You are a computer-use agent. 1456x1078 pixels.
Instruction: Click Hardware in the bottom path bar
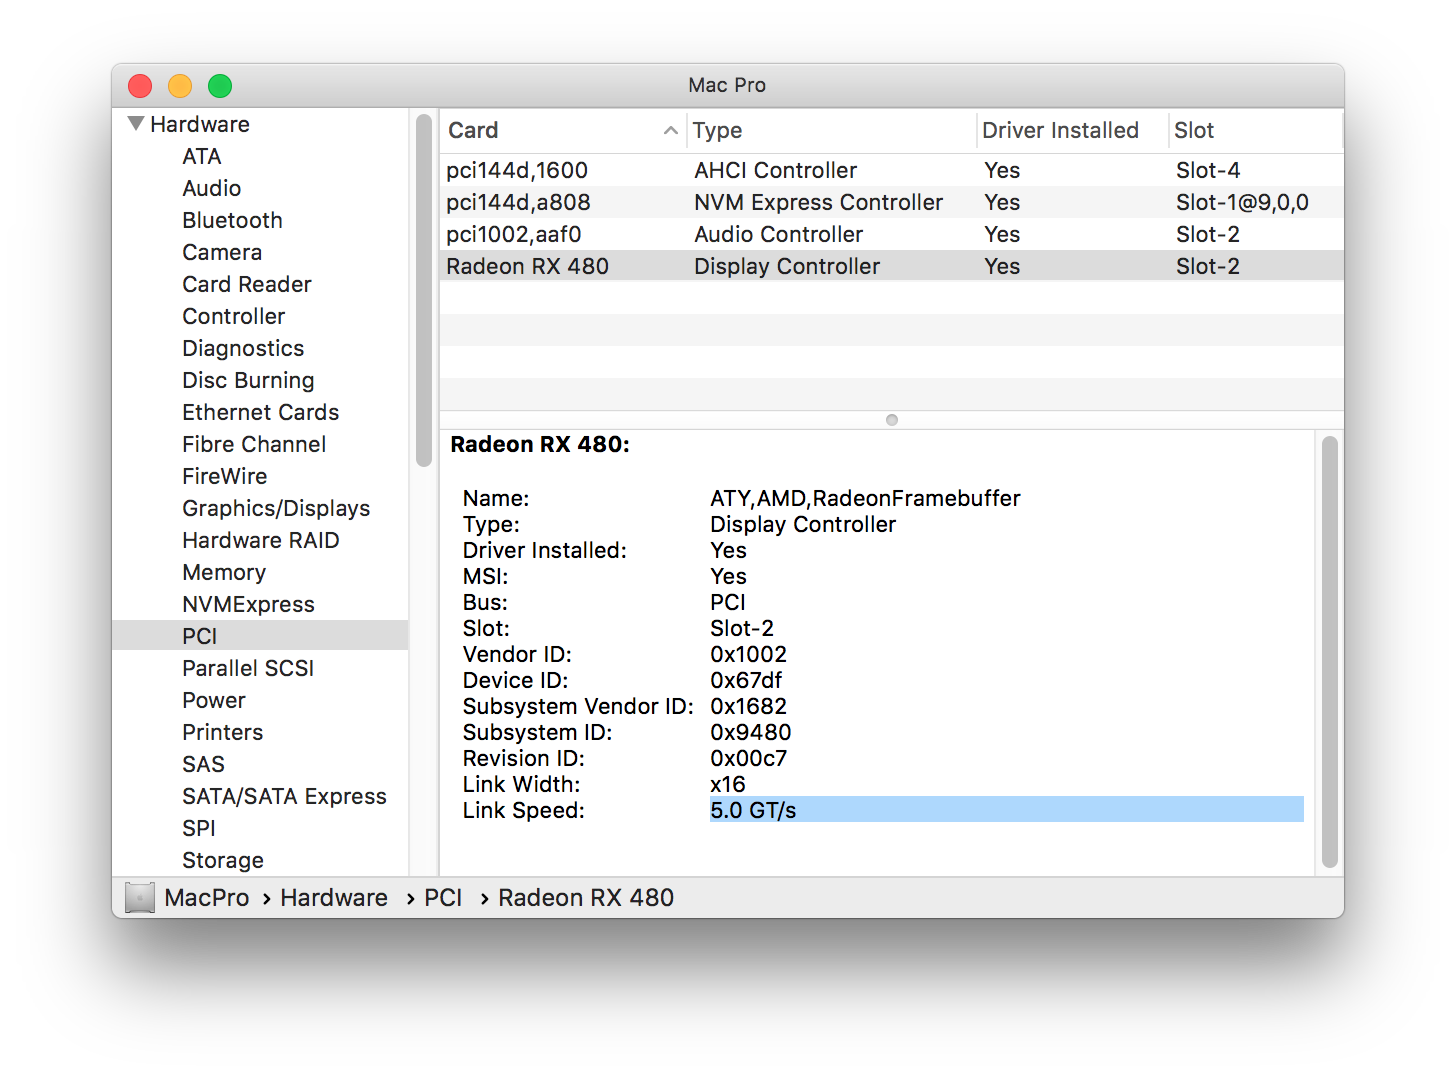coord(333,898)
